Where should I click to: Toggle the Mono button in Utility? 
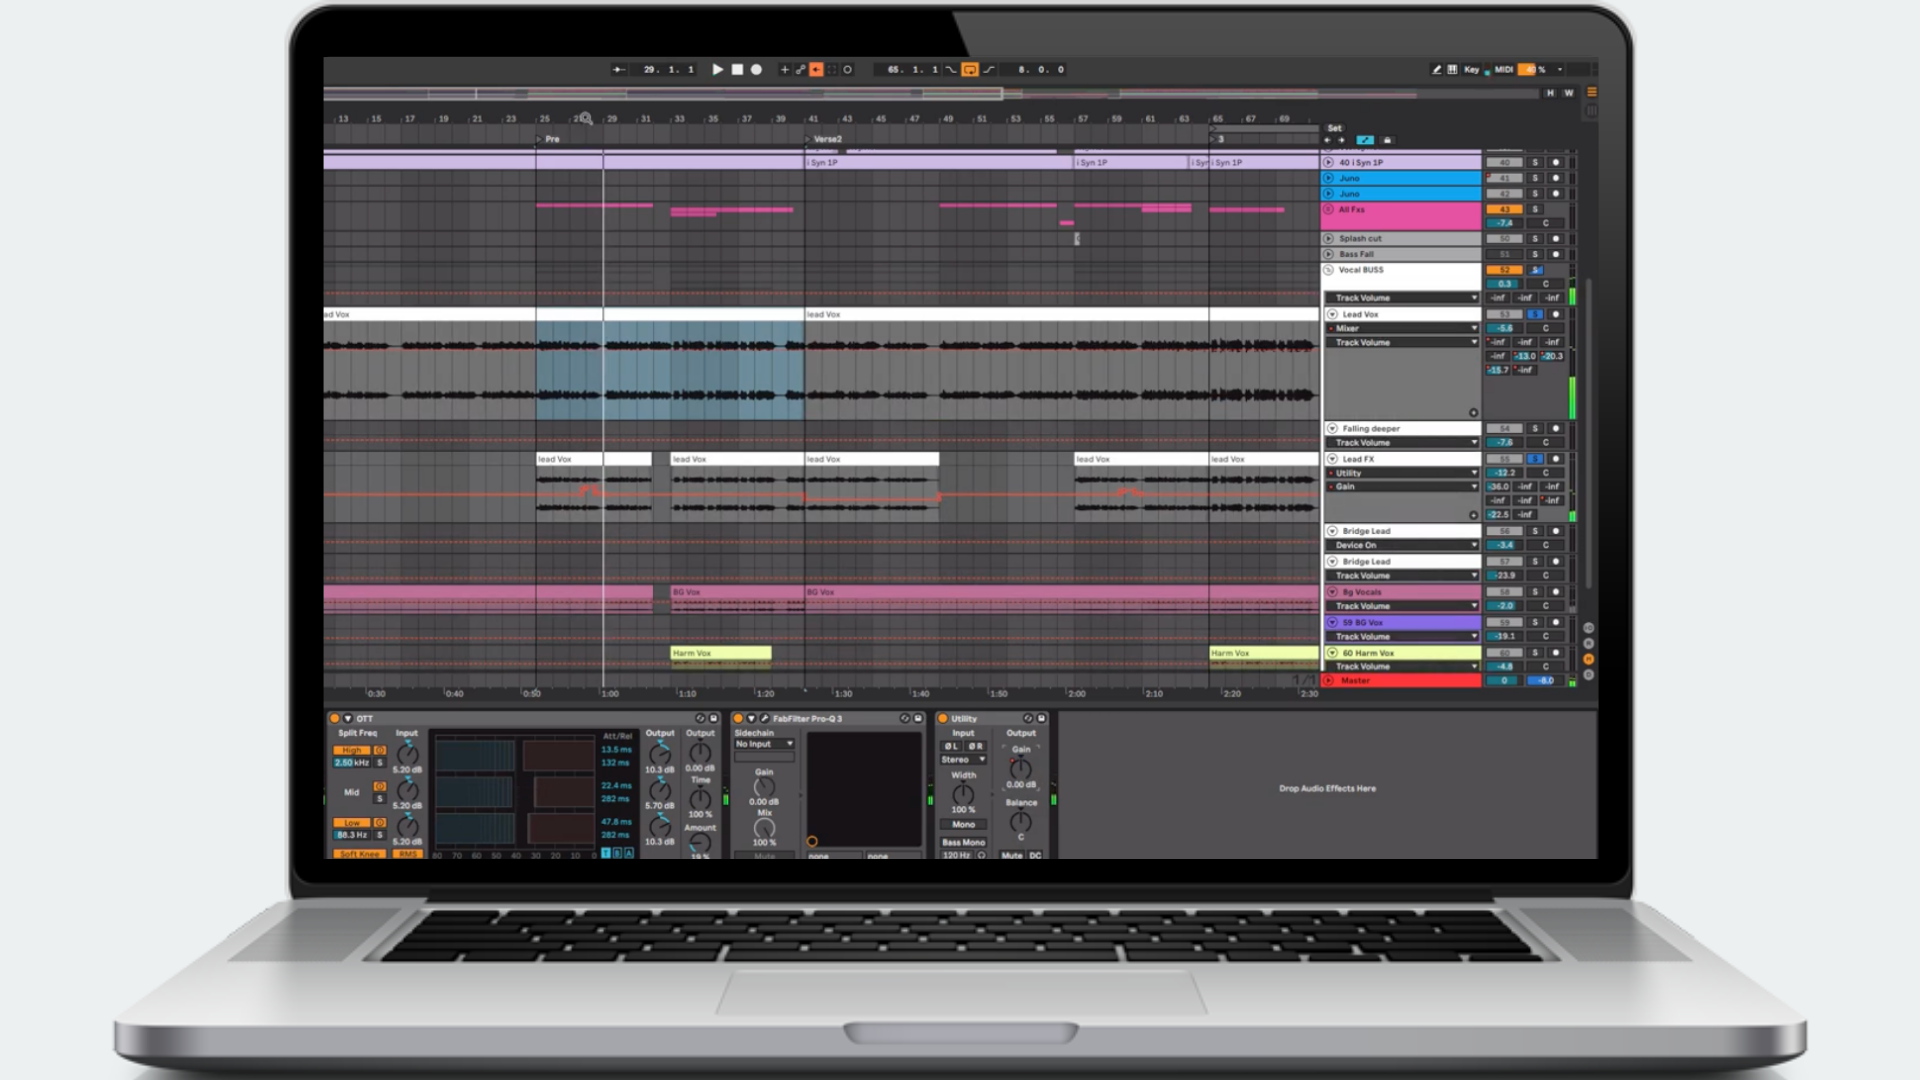pyautogui.click(x=963, y=824)
